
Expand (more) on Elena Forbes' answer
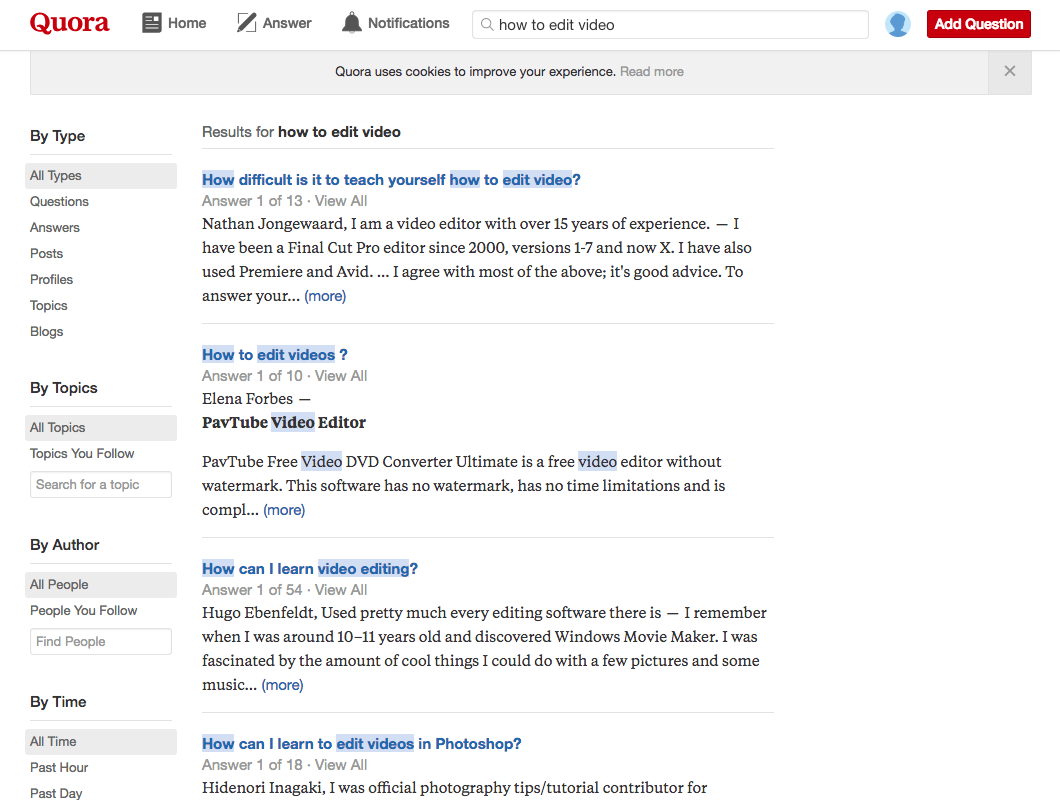(284, 510)
